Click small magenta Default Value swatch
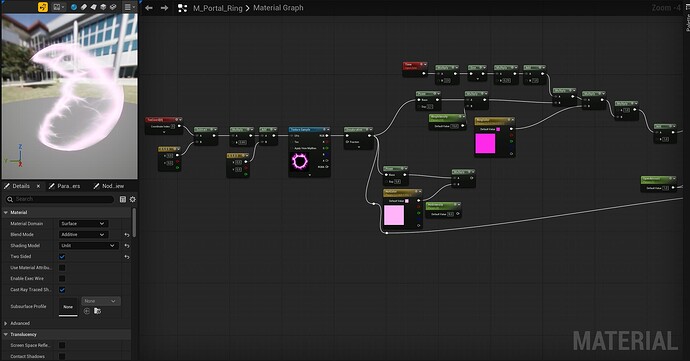Screen dimensions: 690x361 (x=498, y=129)
